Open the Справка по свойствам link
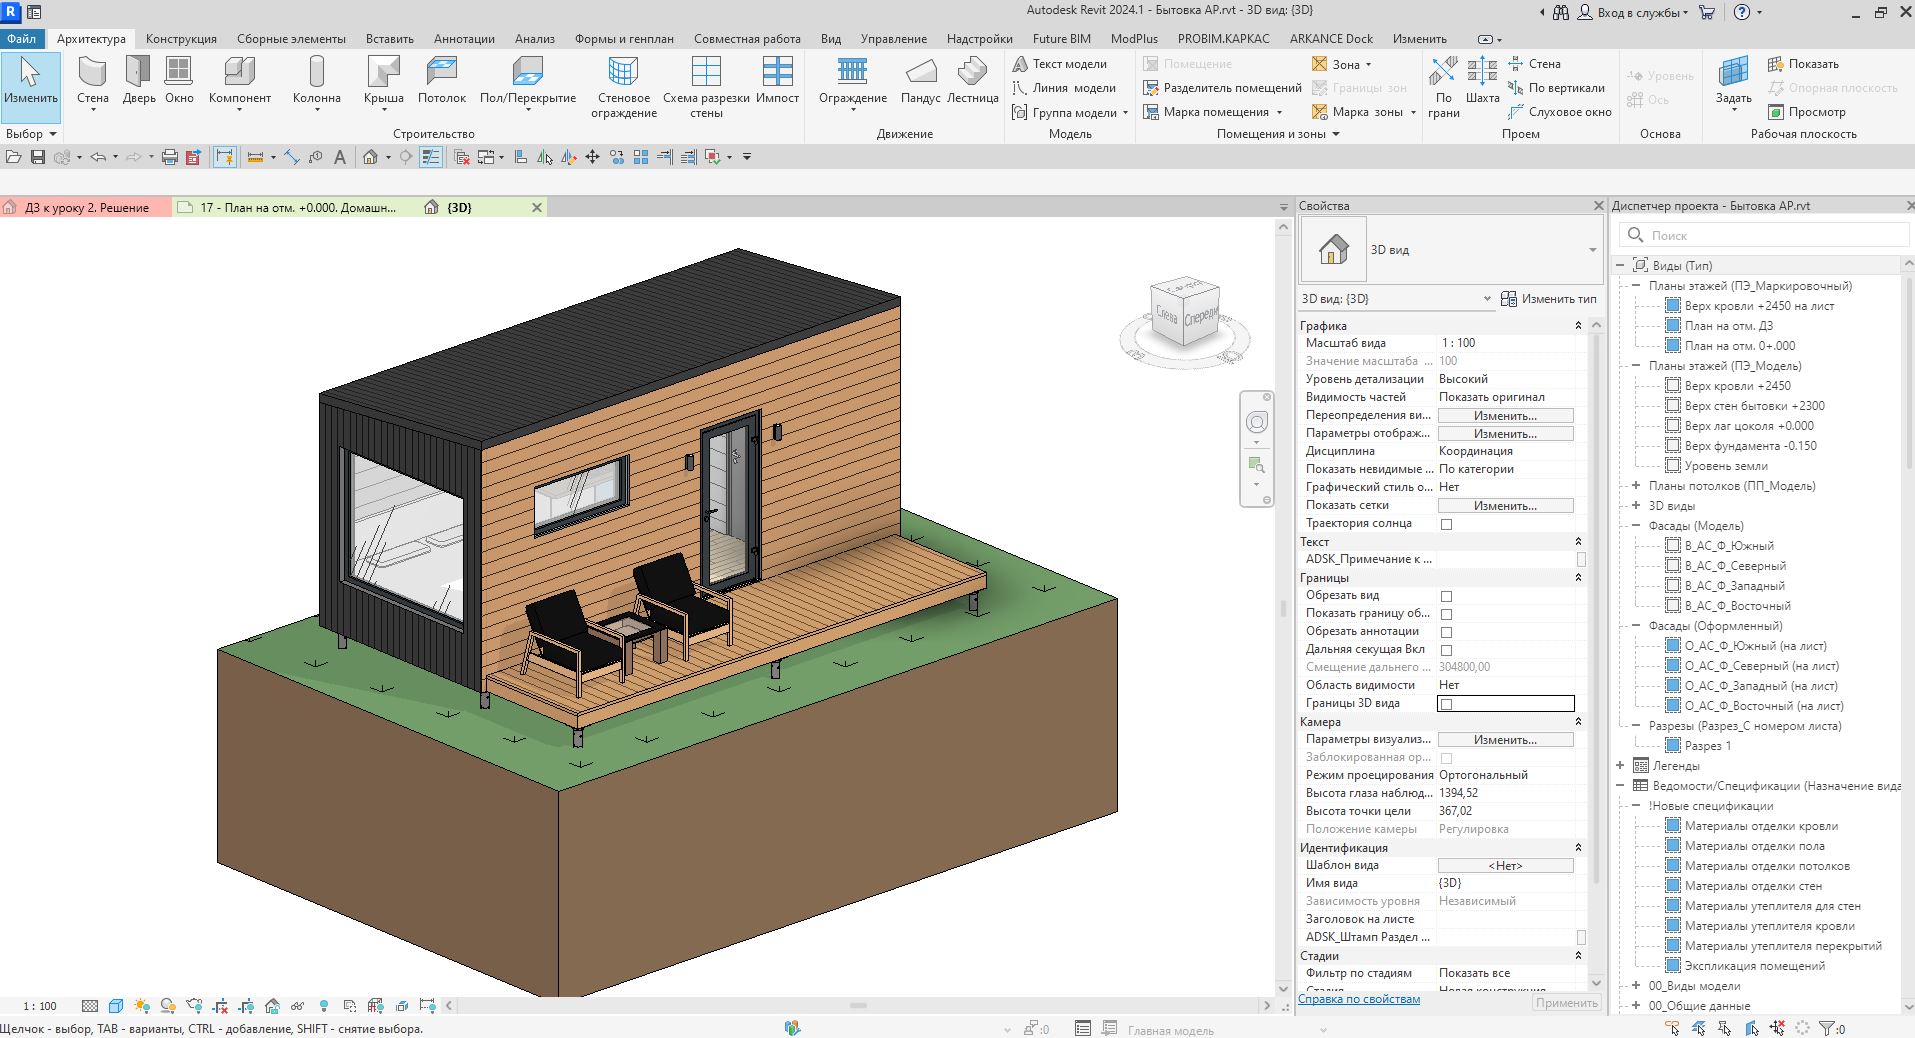 click(x=1358, y=999)
